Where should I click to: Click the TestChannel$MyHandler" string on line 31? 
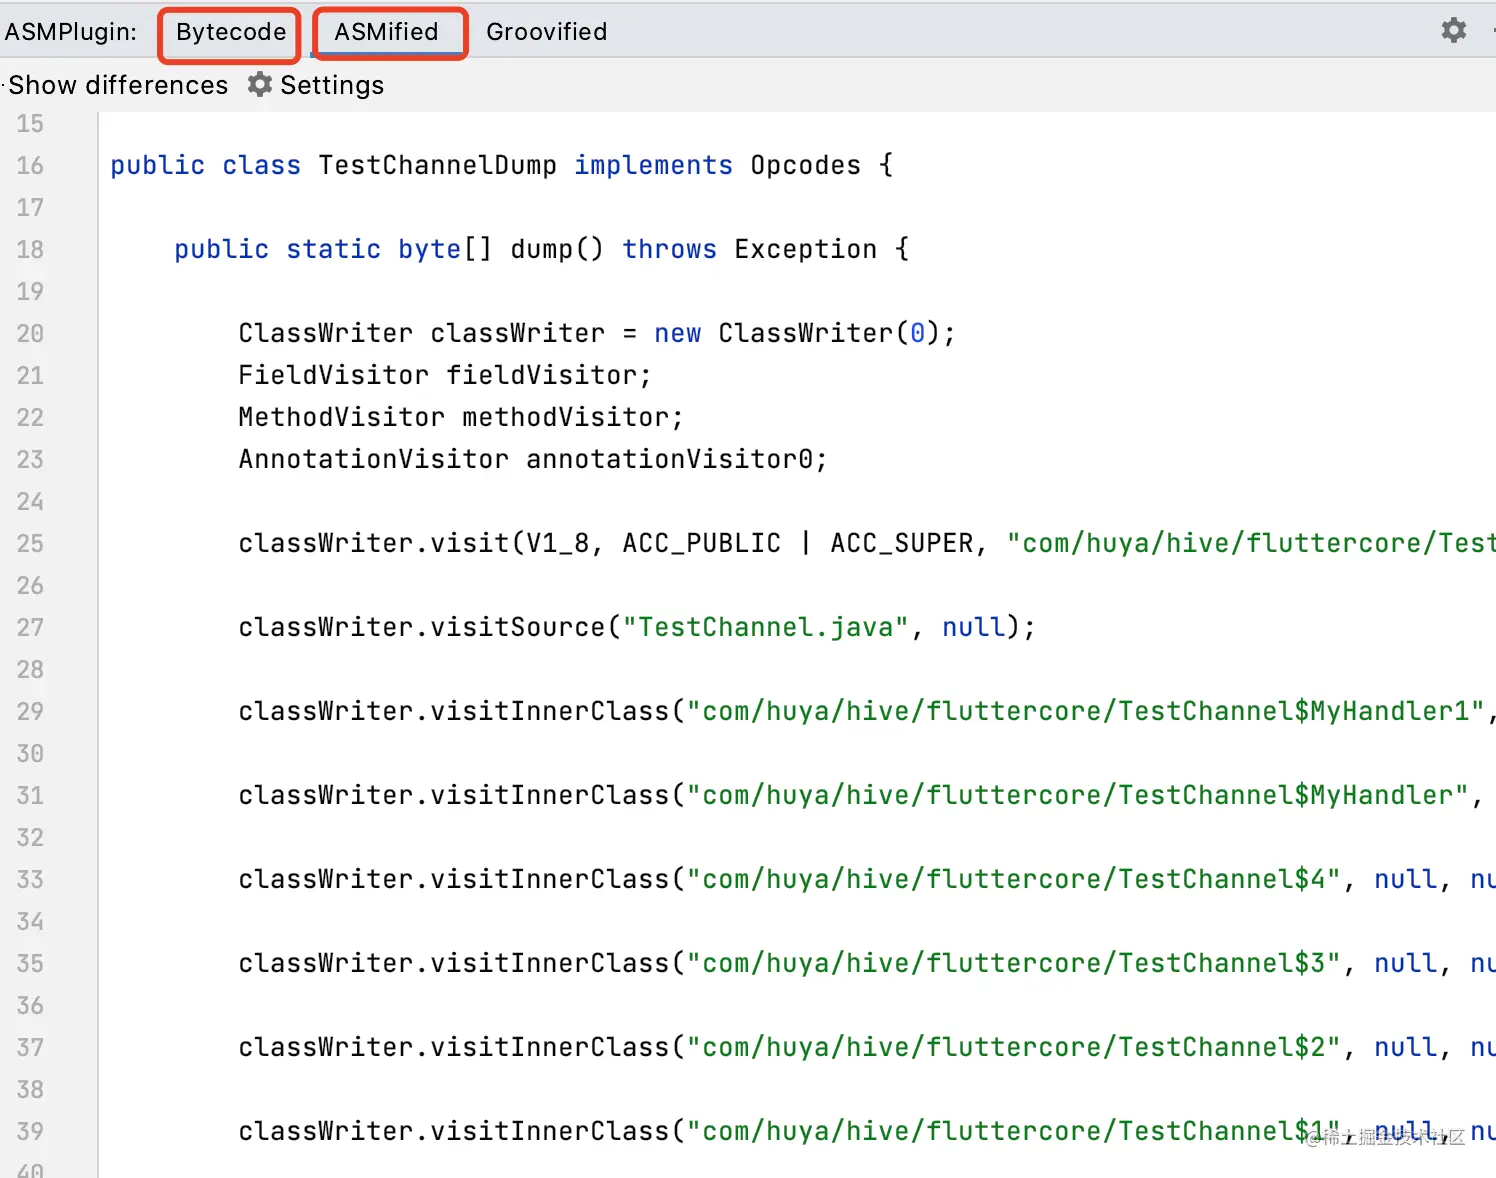pos(1077,795)
